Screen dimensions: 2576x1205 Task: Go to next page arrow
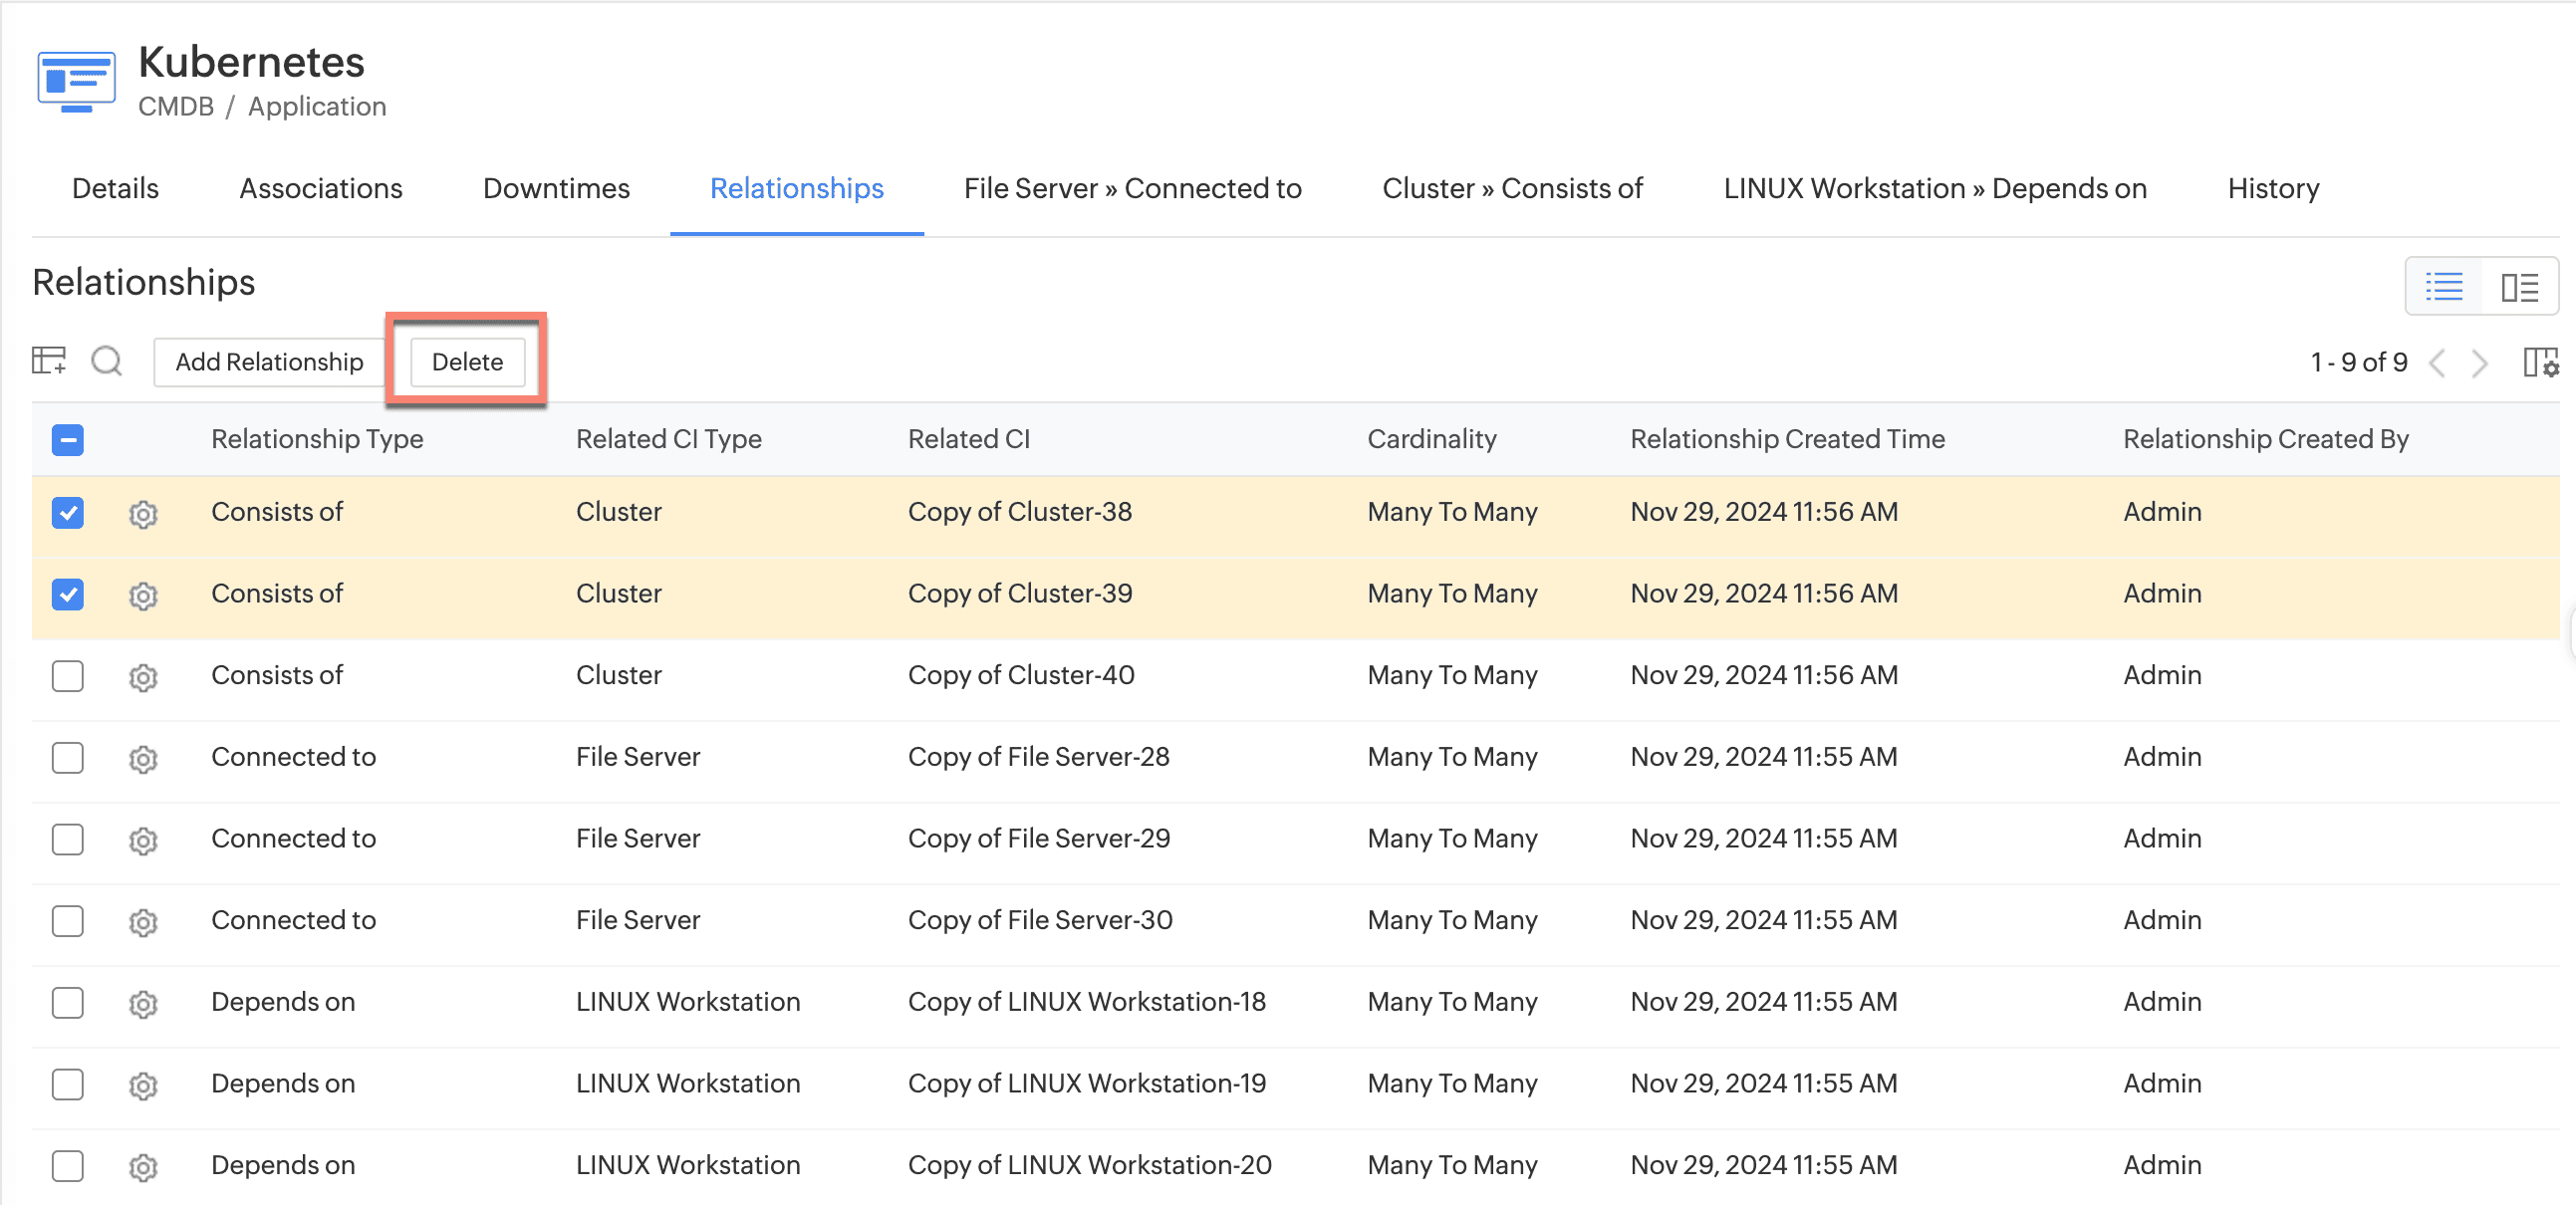2480,362
